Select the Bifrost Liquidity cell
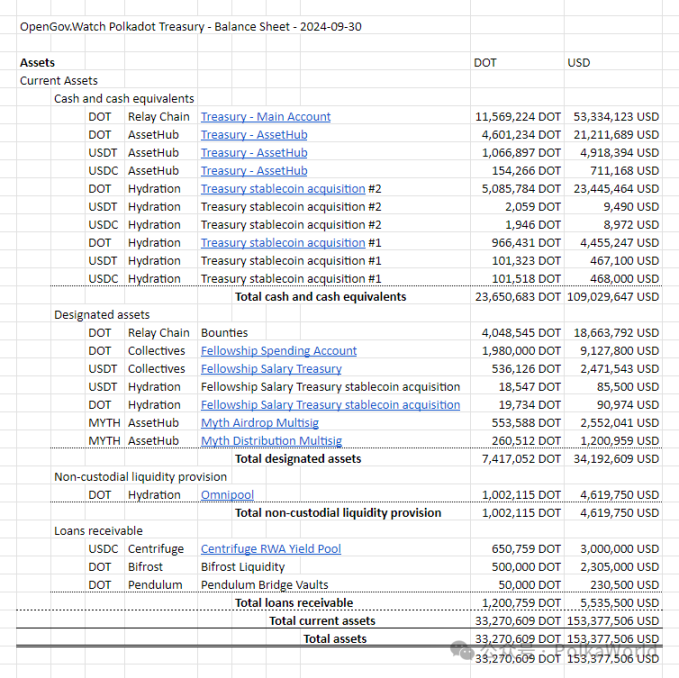The image size is (679, 678). point(242,567)
